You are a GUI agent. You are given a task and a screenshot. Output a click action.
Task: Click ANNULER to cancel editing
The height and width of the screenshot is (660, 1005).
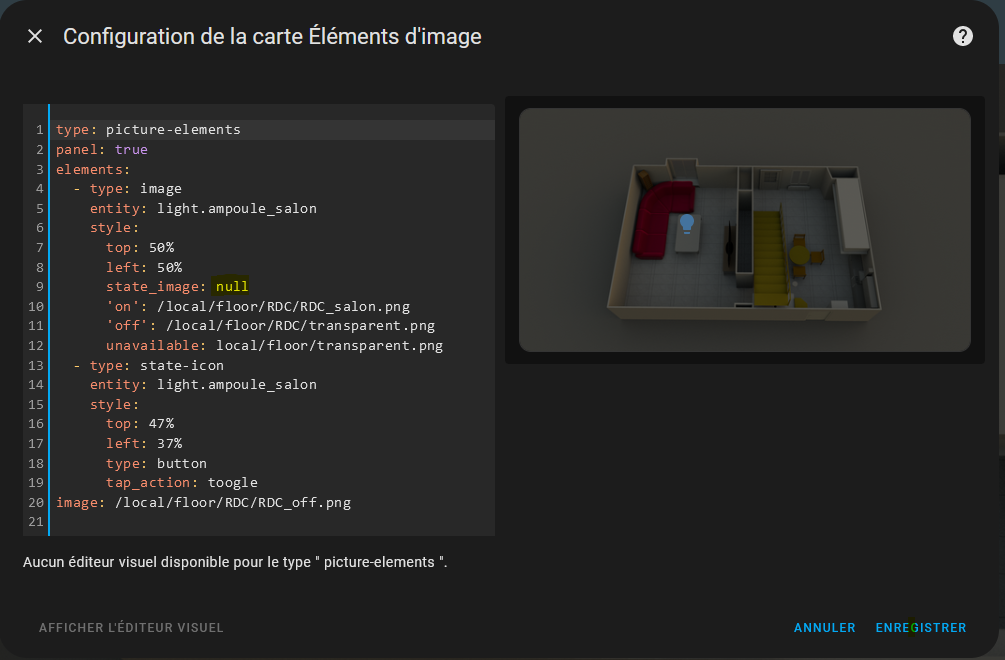tap(824, 628)
